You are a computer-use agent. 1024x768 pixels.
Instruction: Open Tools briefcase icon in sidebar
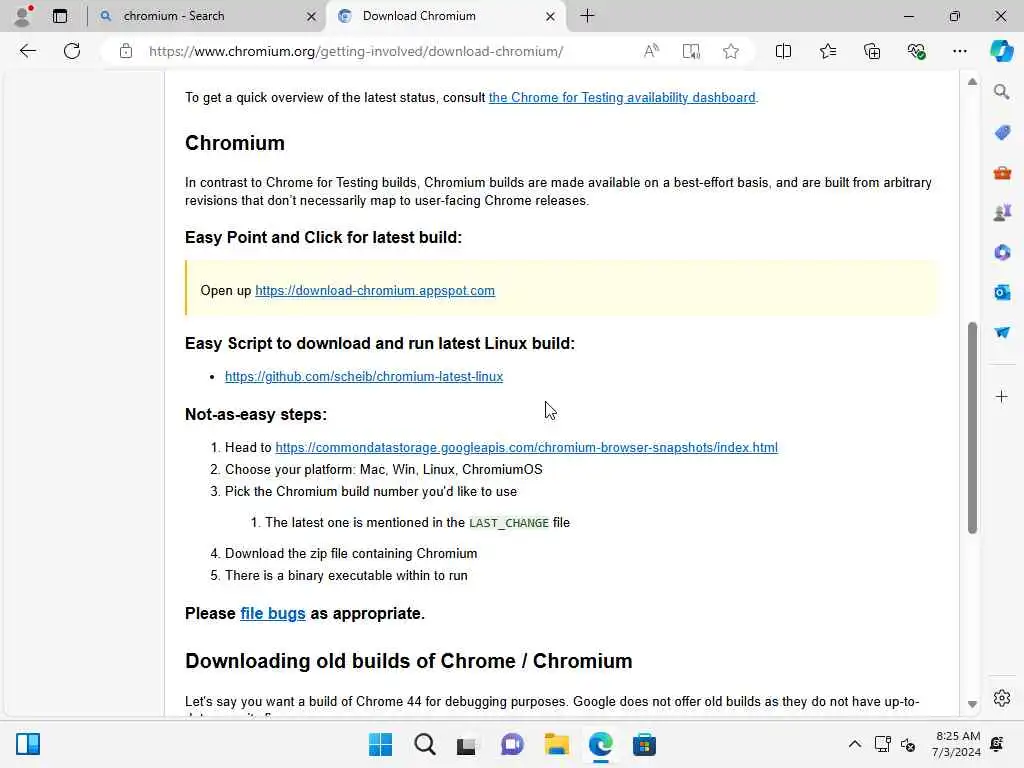(x=1002, y=172)
